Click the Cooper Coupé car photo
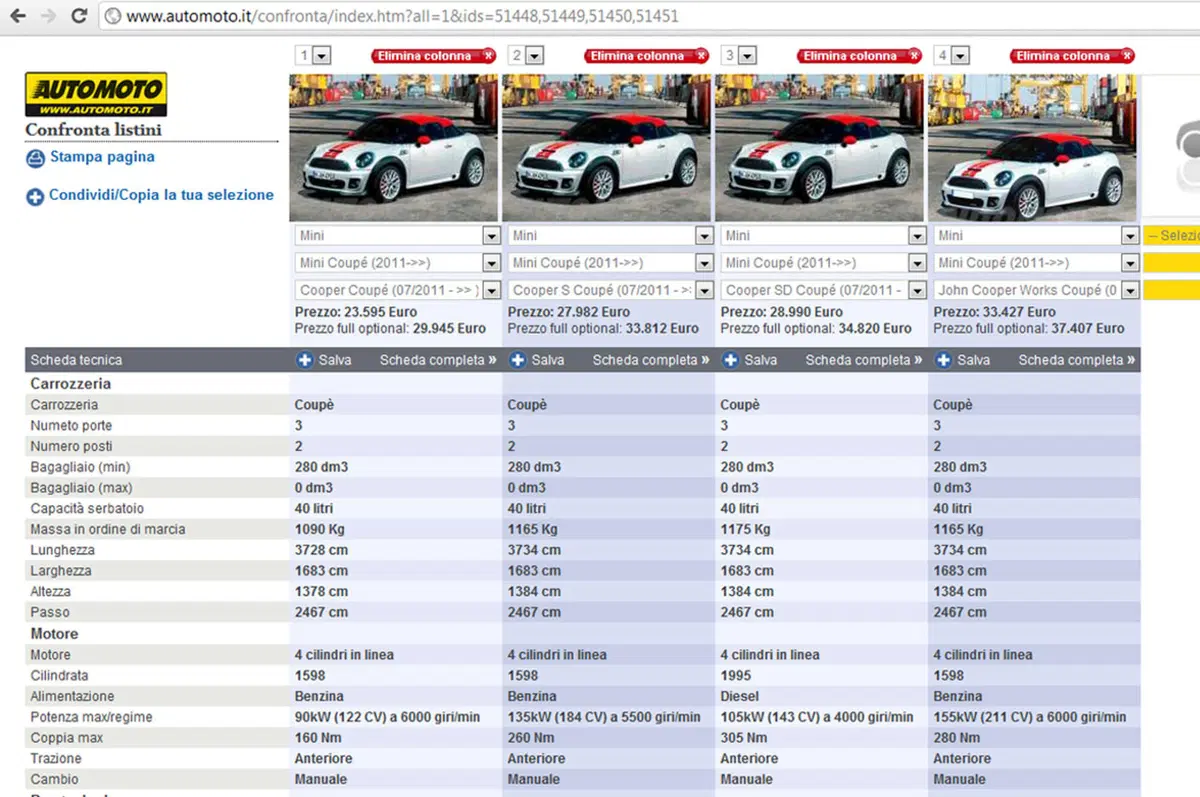 pos(394,147)
